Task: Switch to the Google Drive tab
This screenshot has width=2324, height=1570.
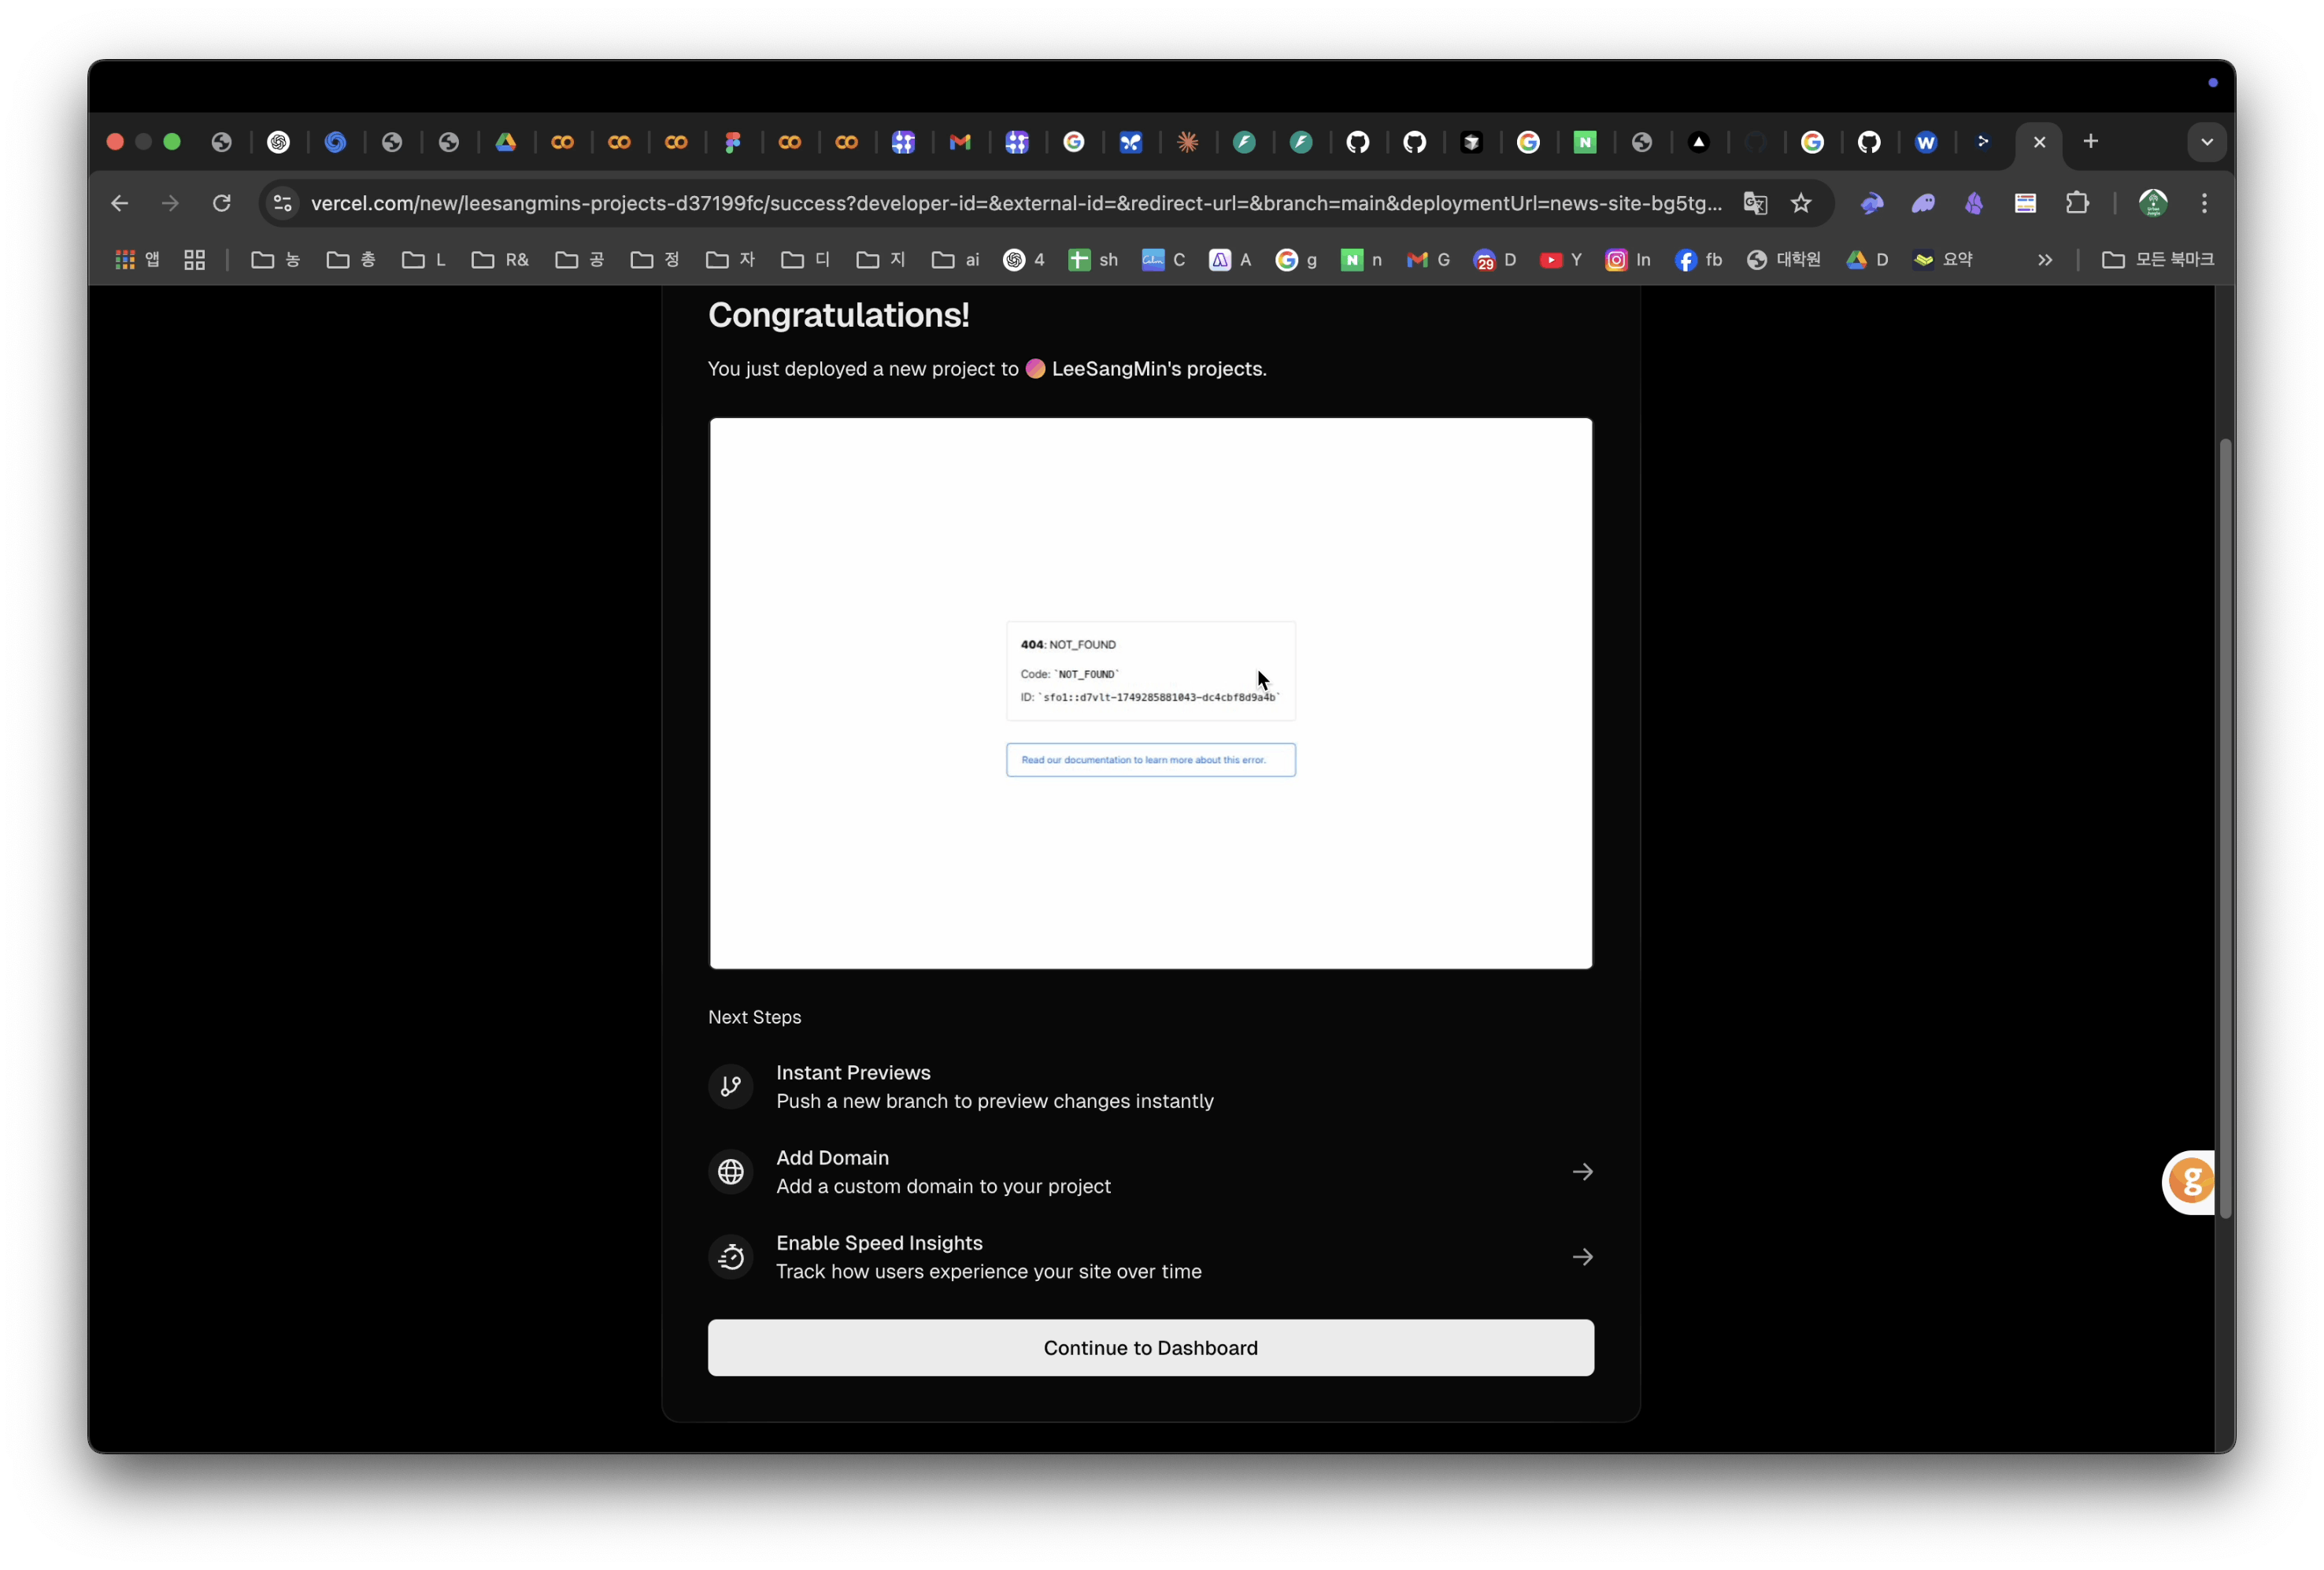Action: point(506,142)
